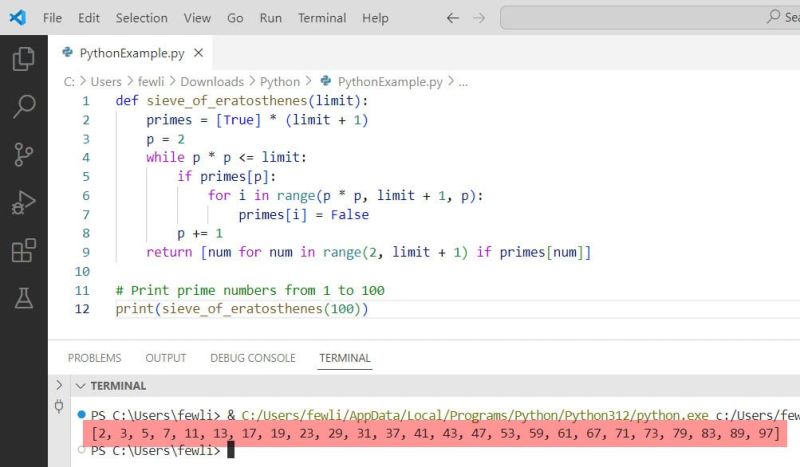Viewport: 800px width, 467px height.
Task: Click the Users breadcrumb segment
Action: (x=106, y=82)
